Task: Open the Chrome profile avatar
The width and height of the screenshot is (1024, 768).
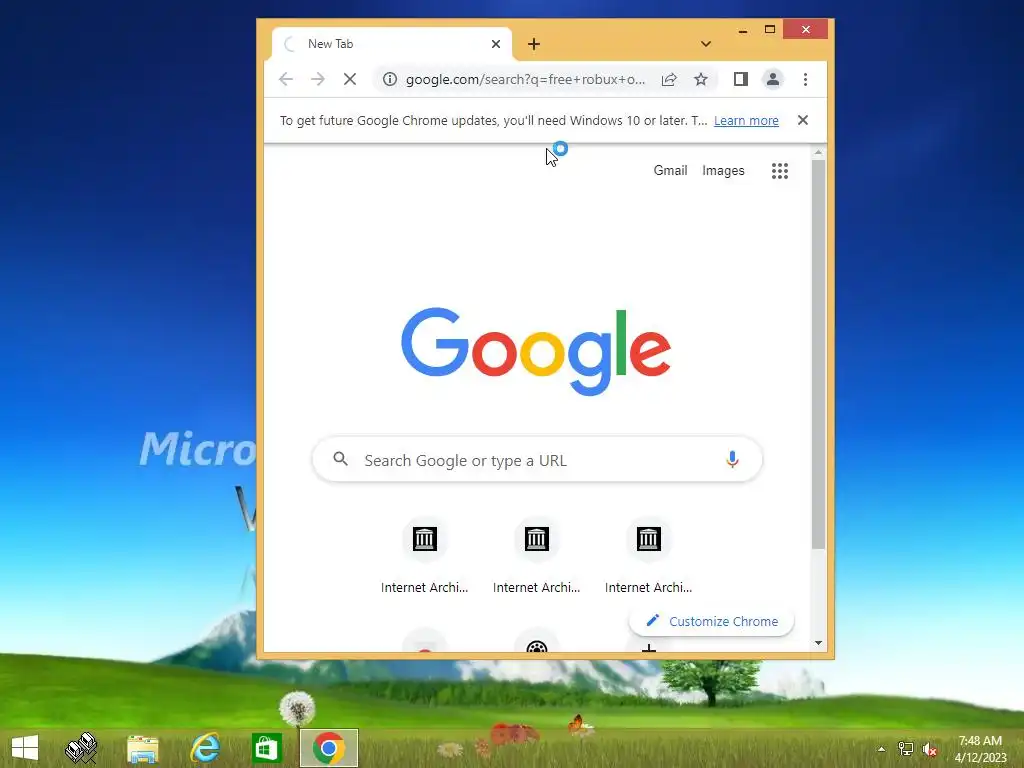Action: (x=773, y=80)
